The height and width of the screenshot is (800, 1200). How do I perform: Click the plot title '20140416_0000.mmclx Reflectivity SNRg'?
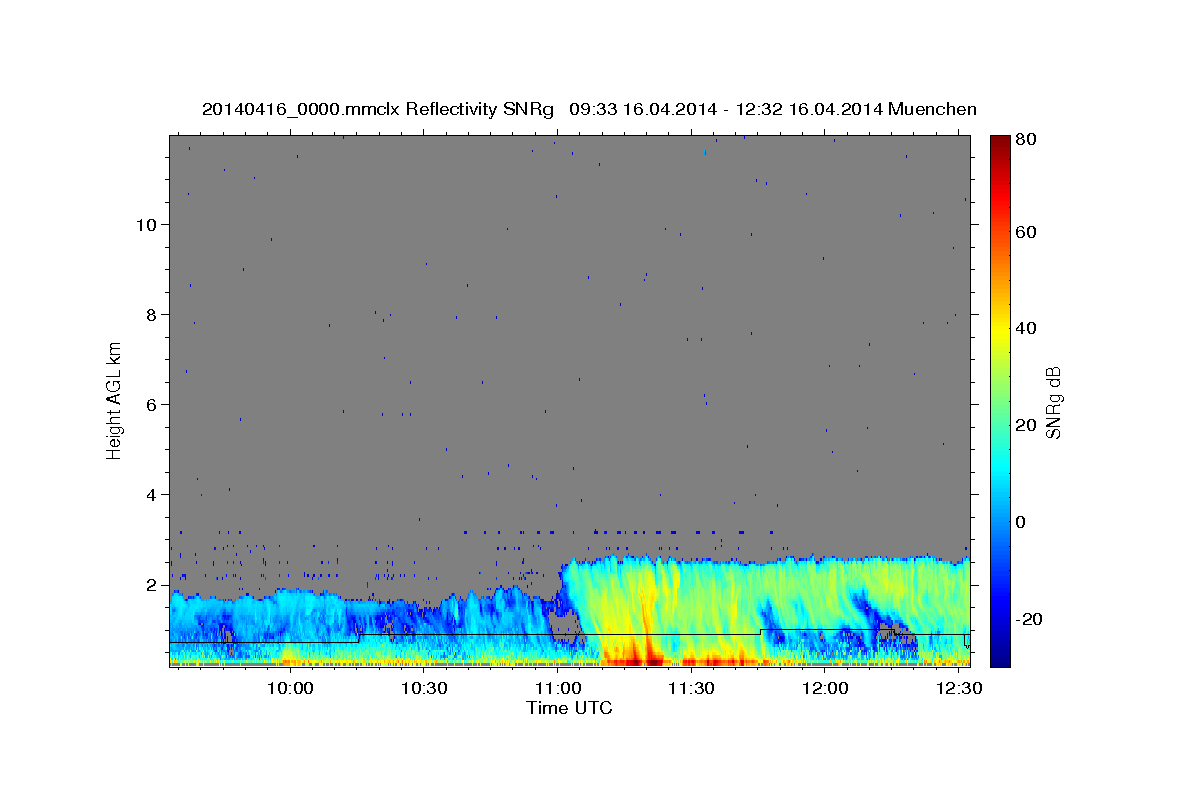click(378, 109)
